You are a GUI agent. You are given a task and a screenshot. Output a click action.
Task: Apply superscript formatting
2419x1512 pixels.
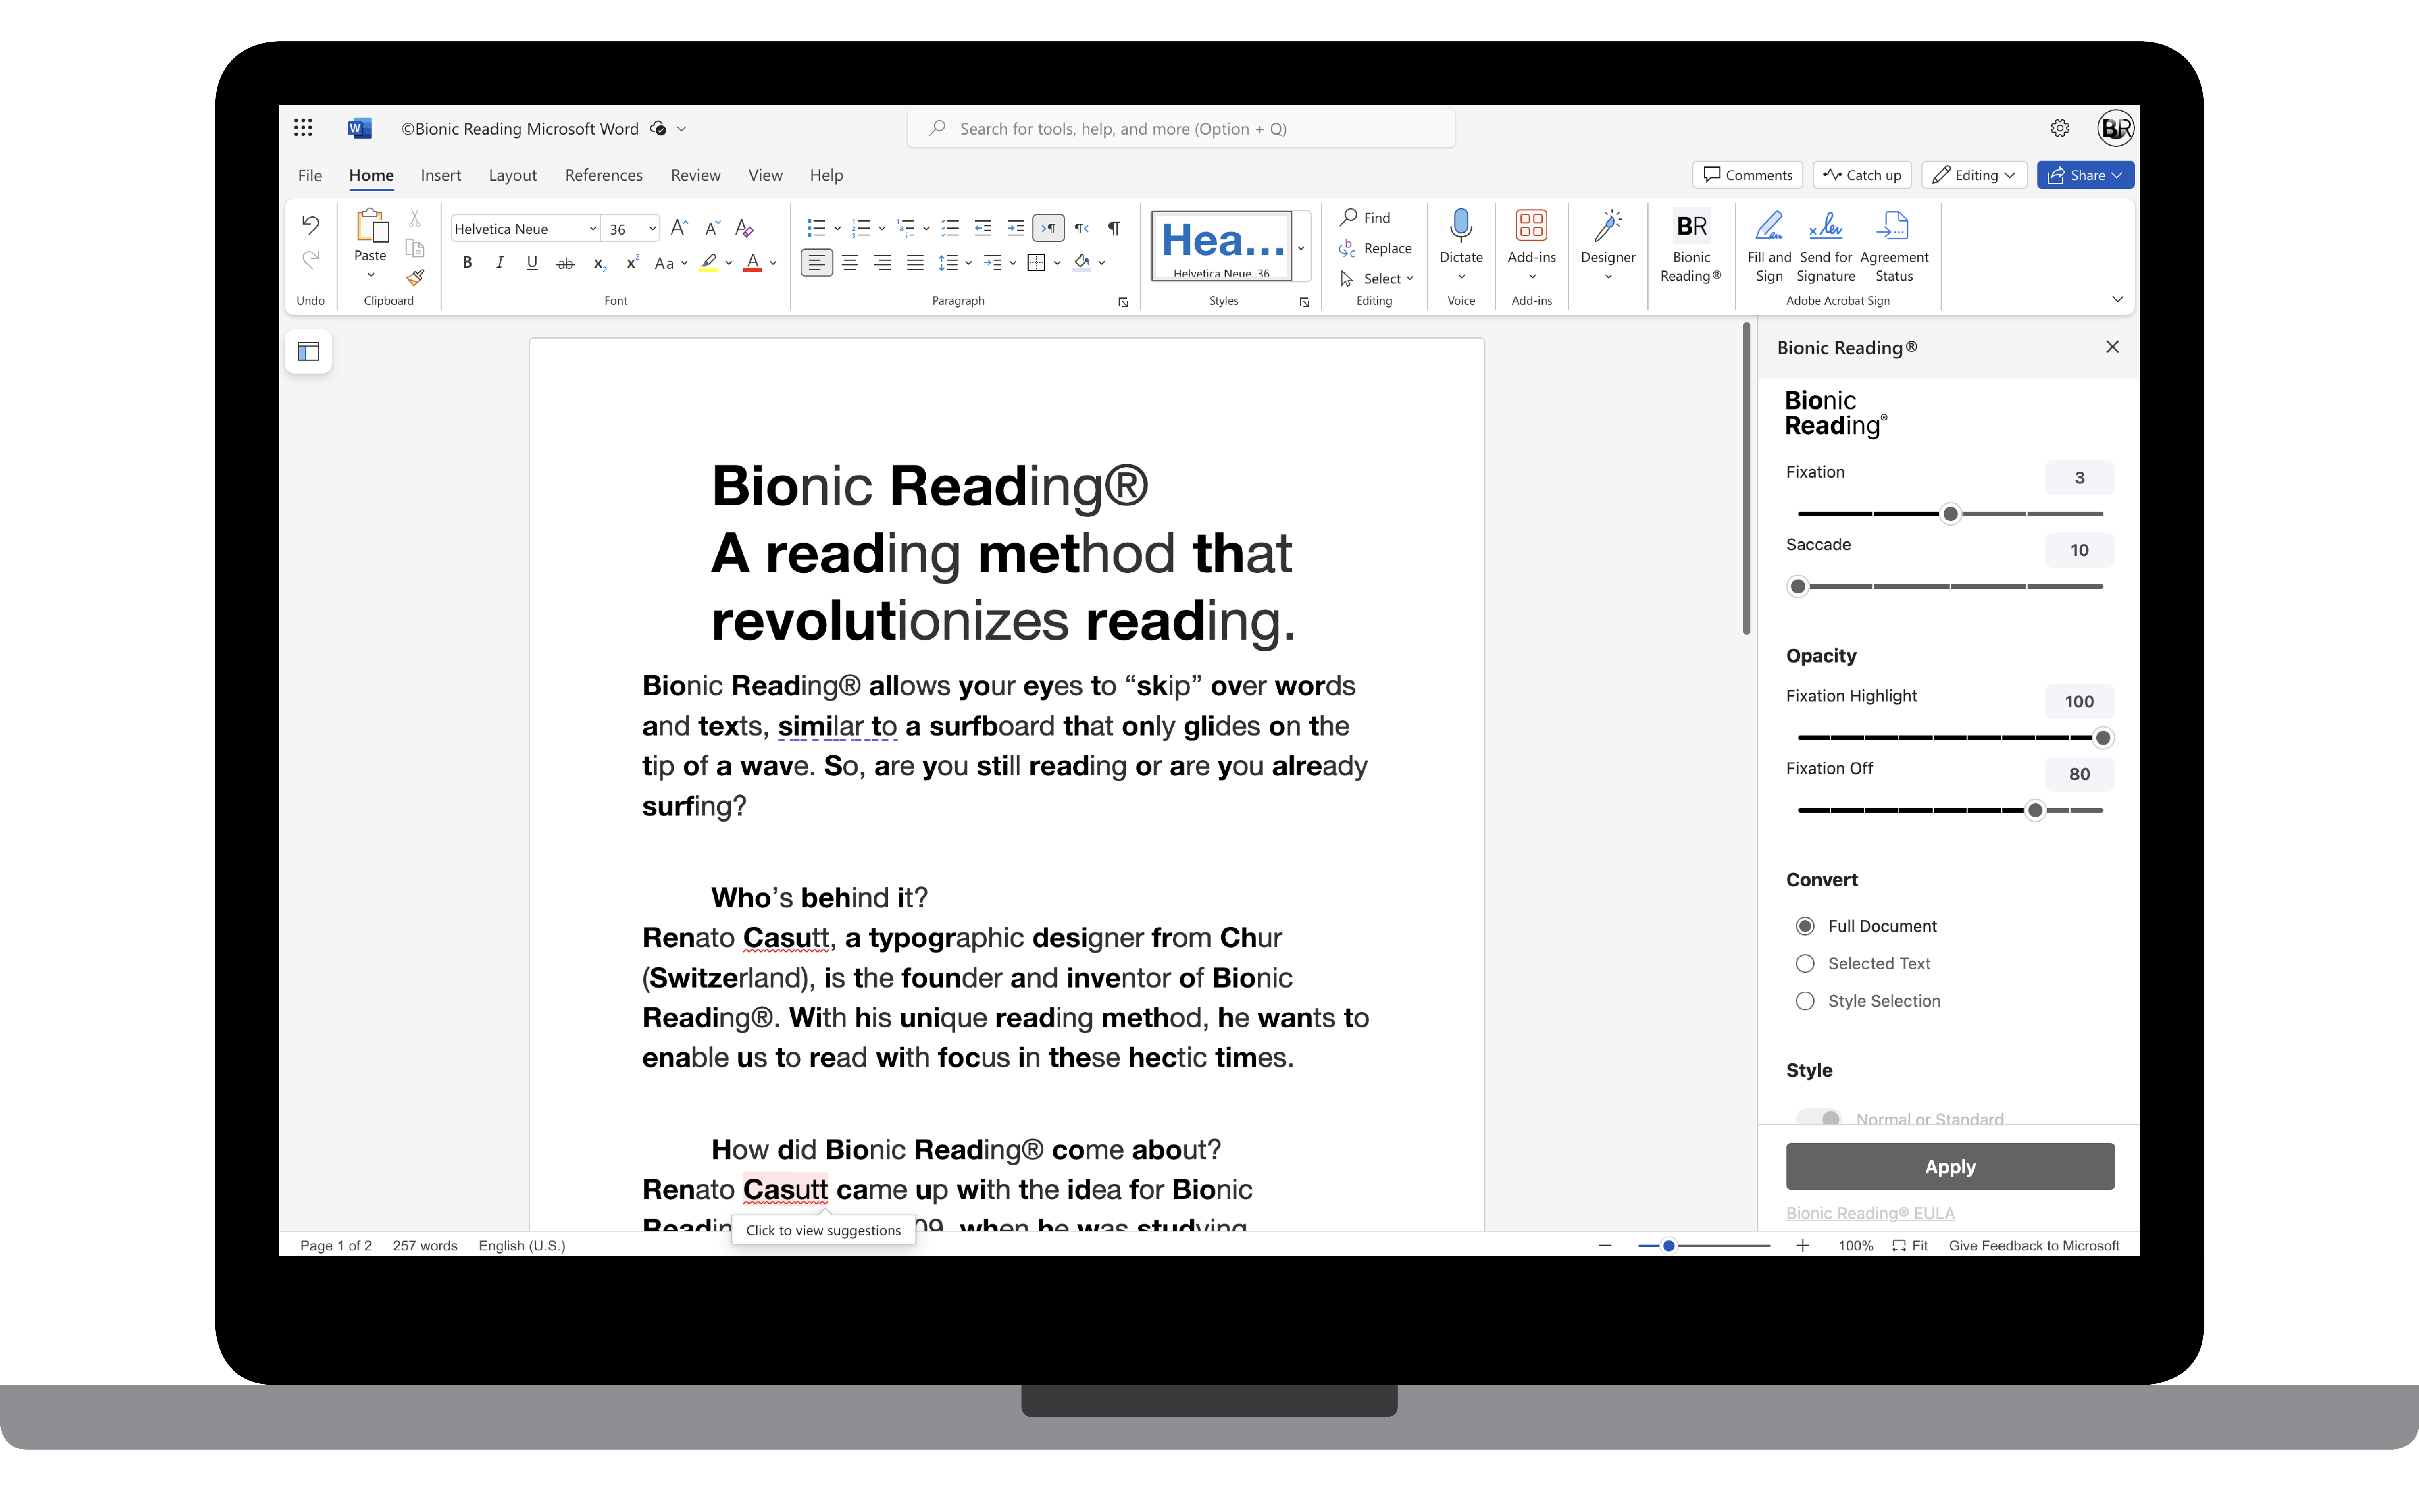[x=632, y=263]
